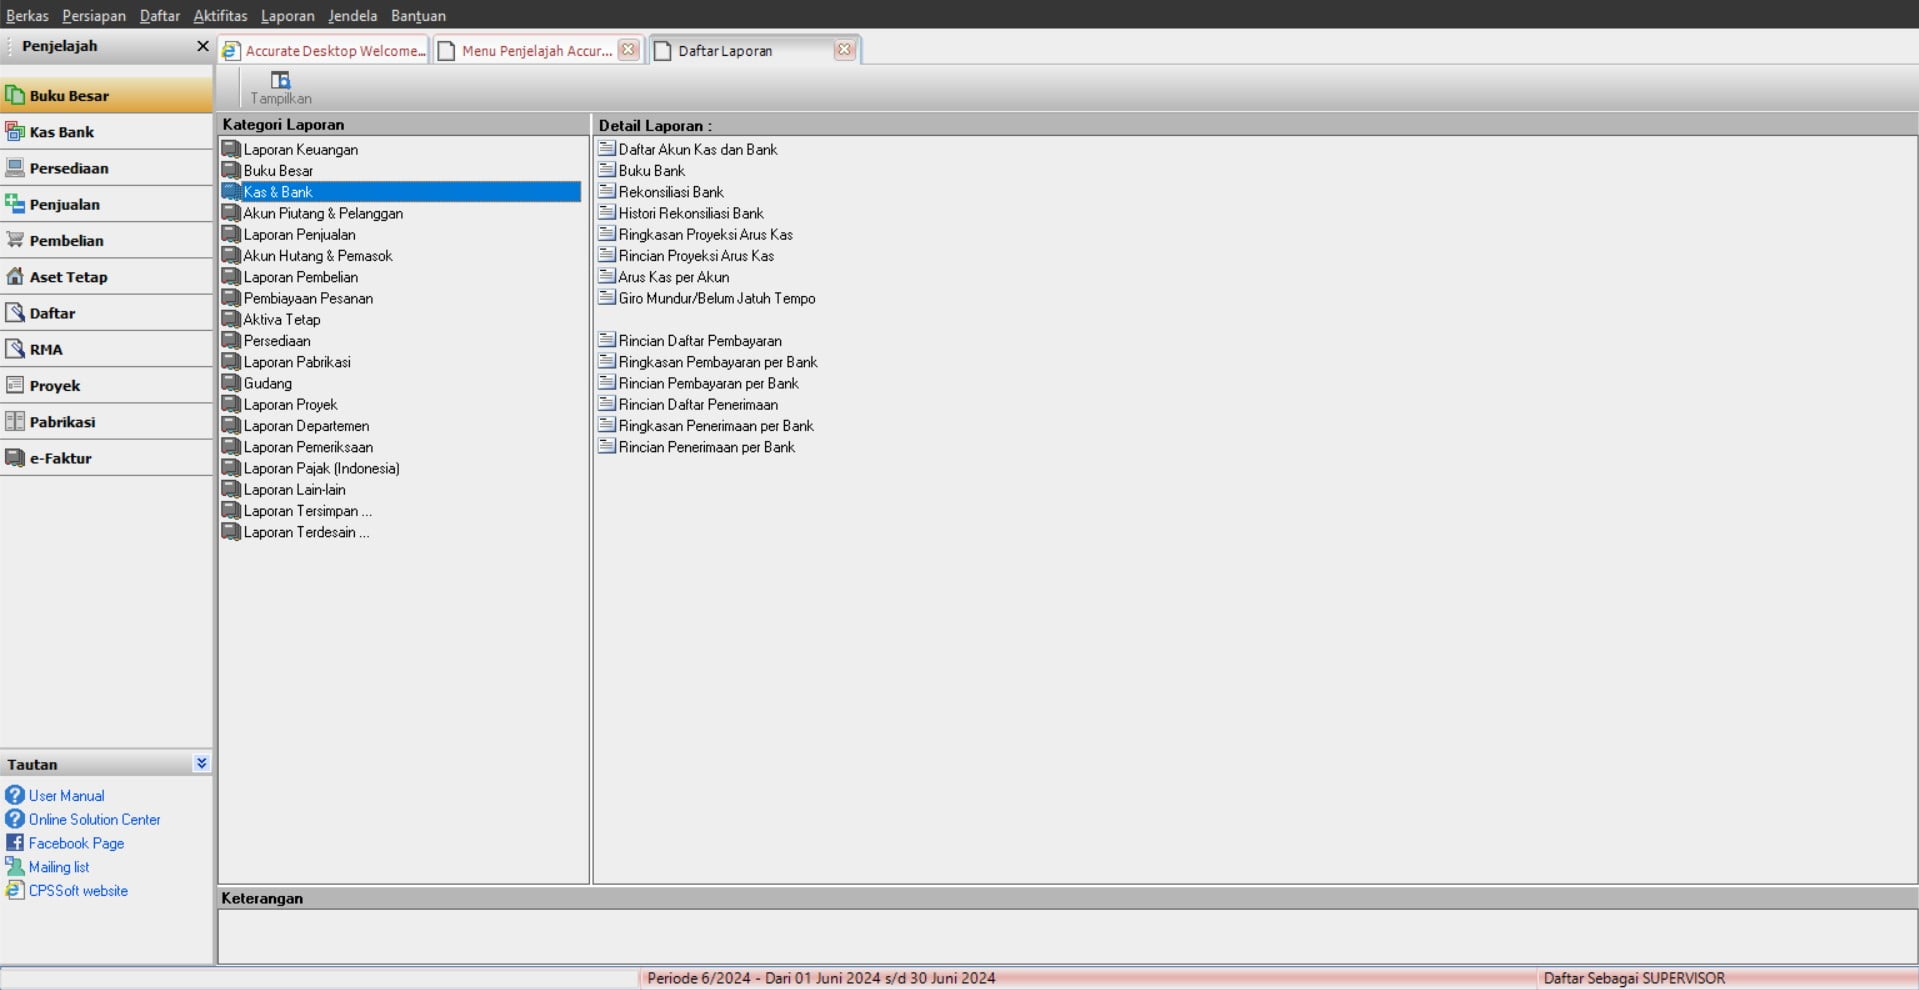Viewport: 1919px width, 990px height.
Task: Collapse the Tautan panel chevron
Action: point(201,763)
